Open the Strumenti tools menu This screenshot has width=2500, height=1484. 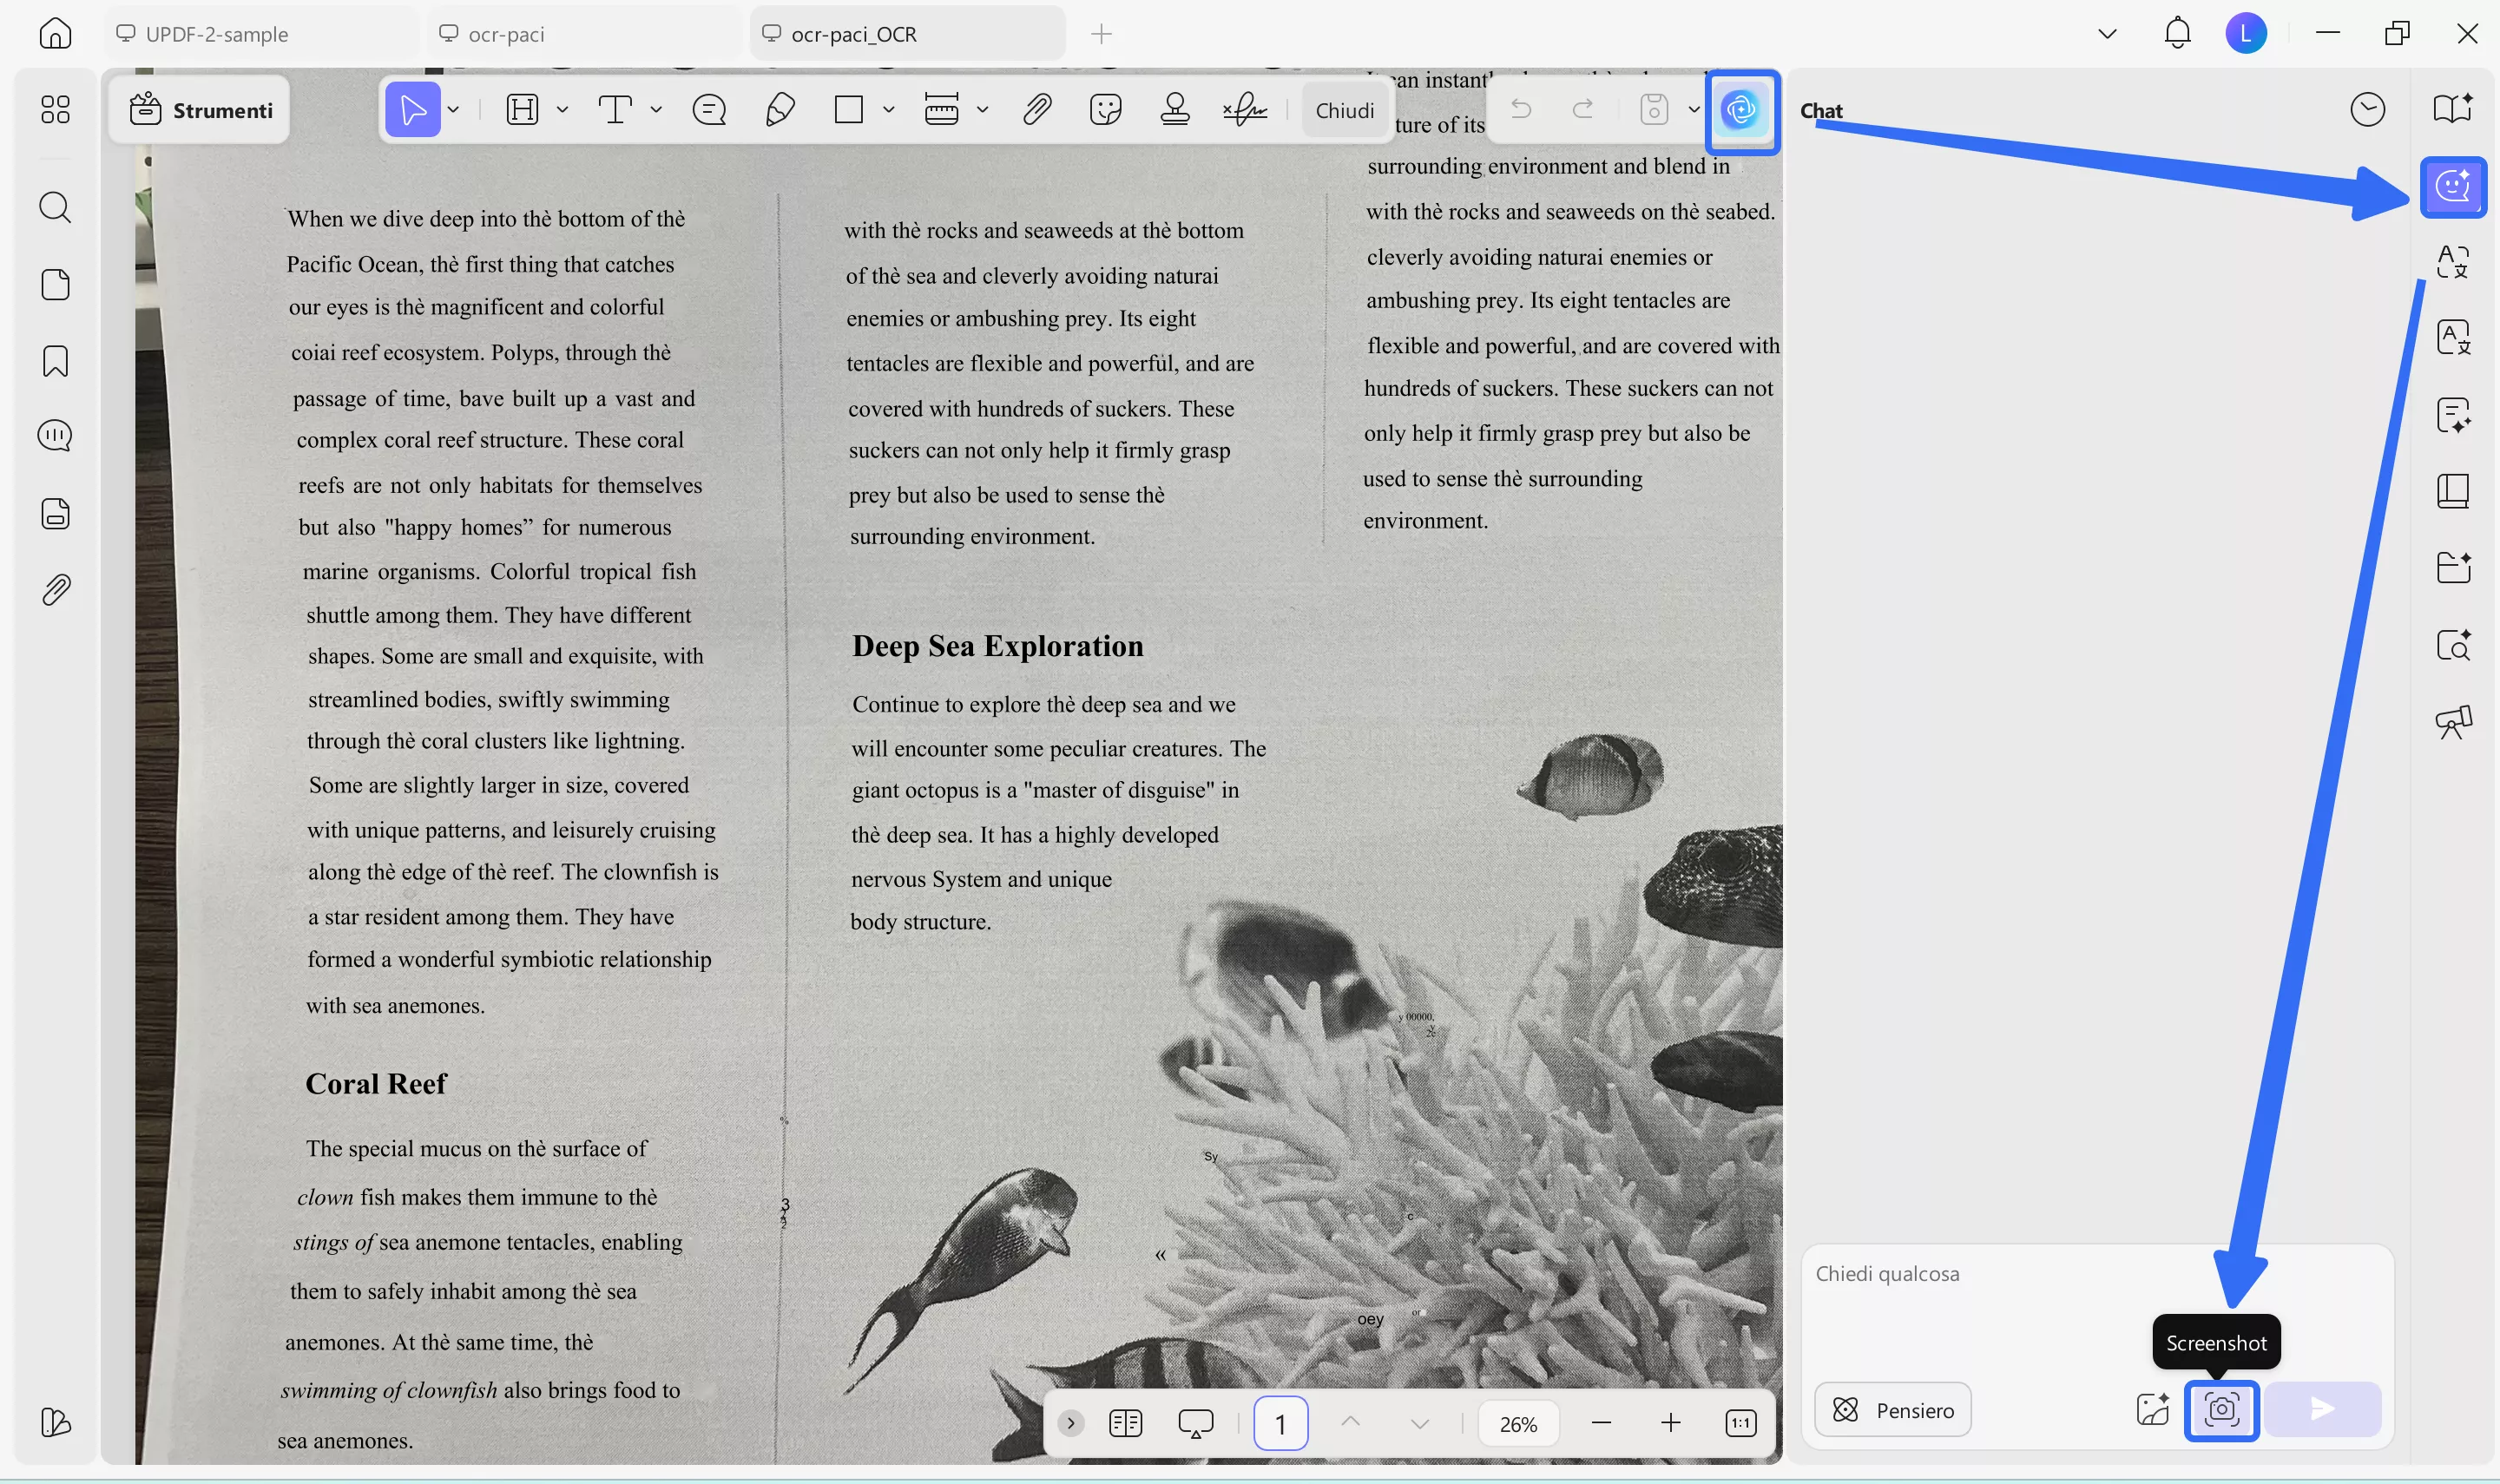point(201,110)
